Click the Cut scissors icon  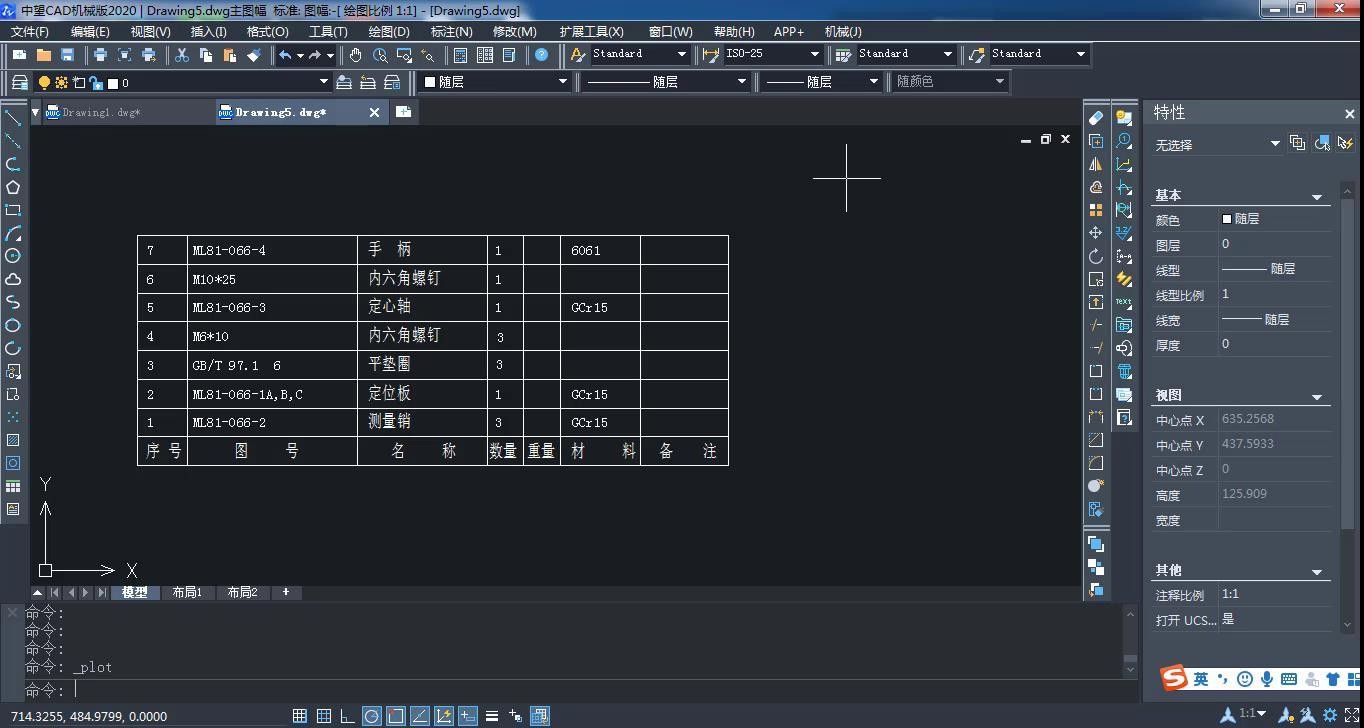pos(181,55)
